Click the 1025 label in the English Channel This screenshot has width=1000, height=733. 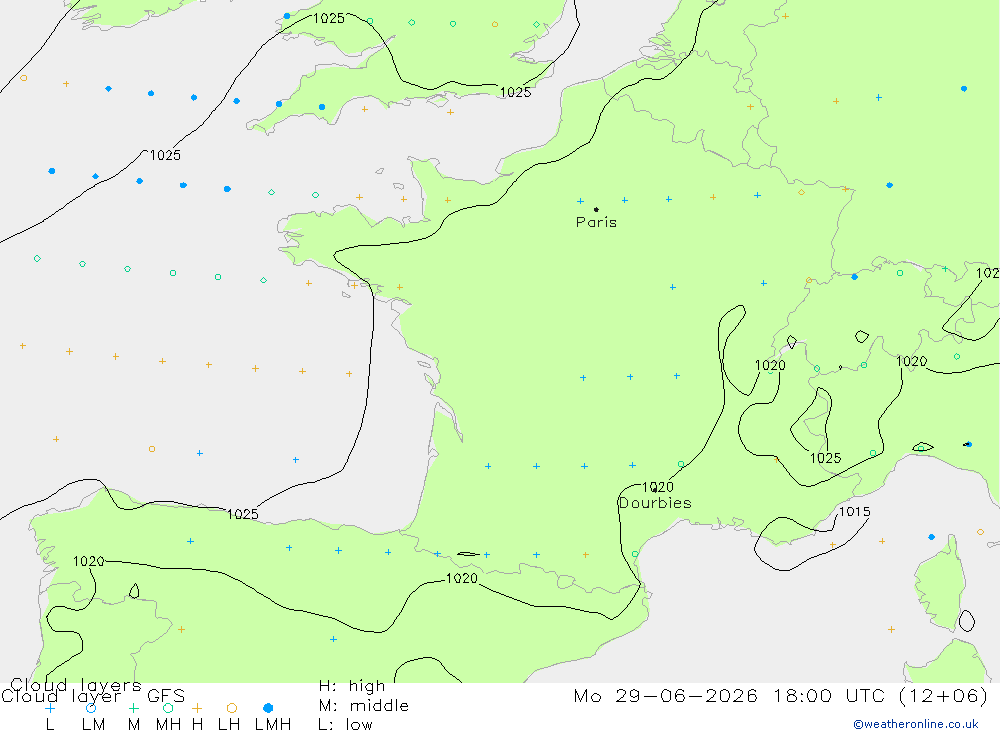[x=515, y=93]
